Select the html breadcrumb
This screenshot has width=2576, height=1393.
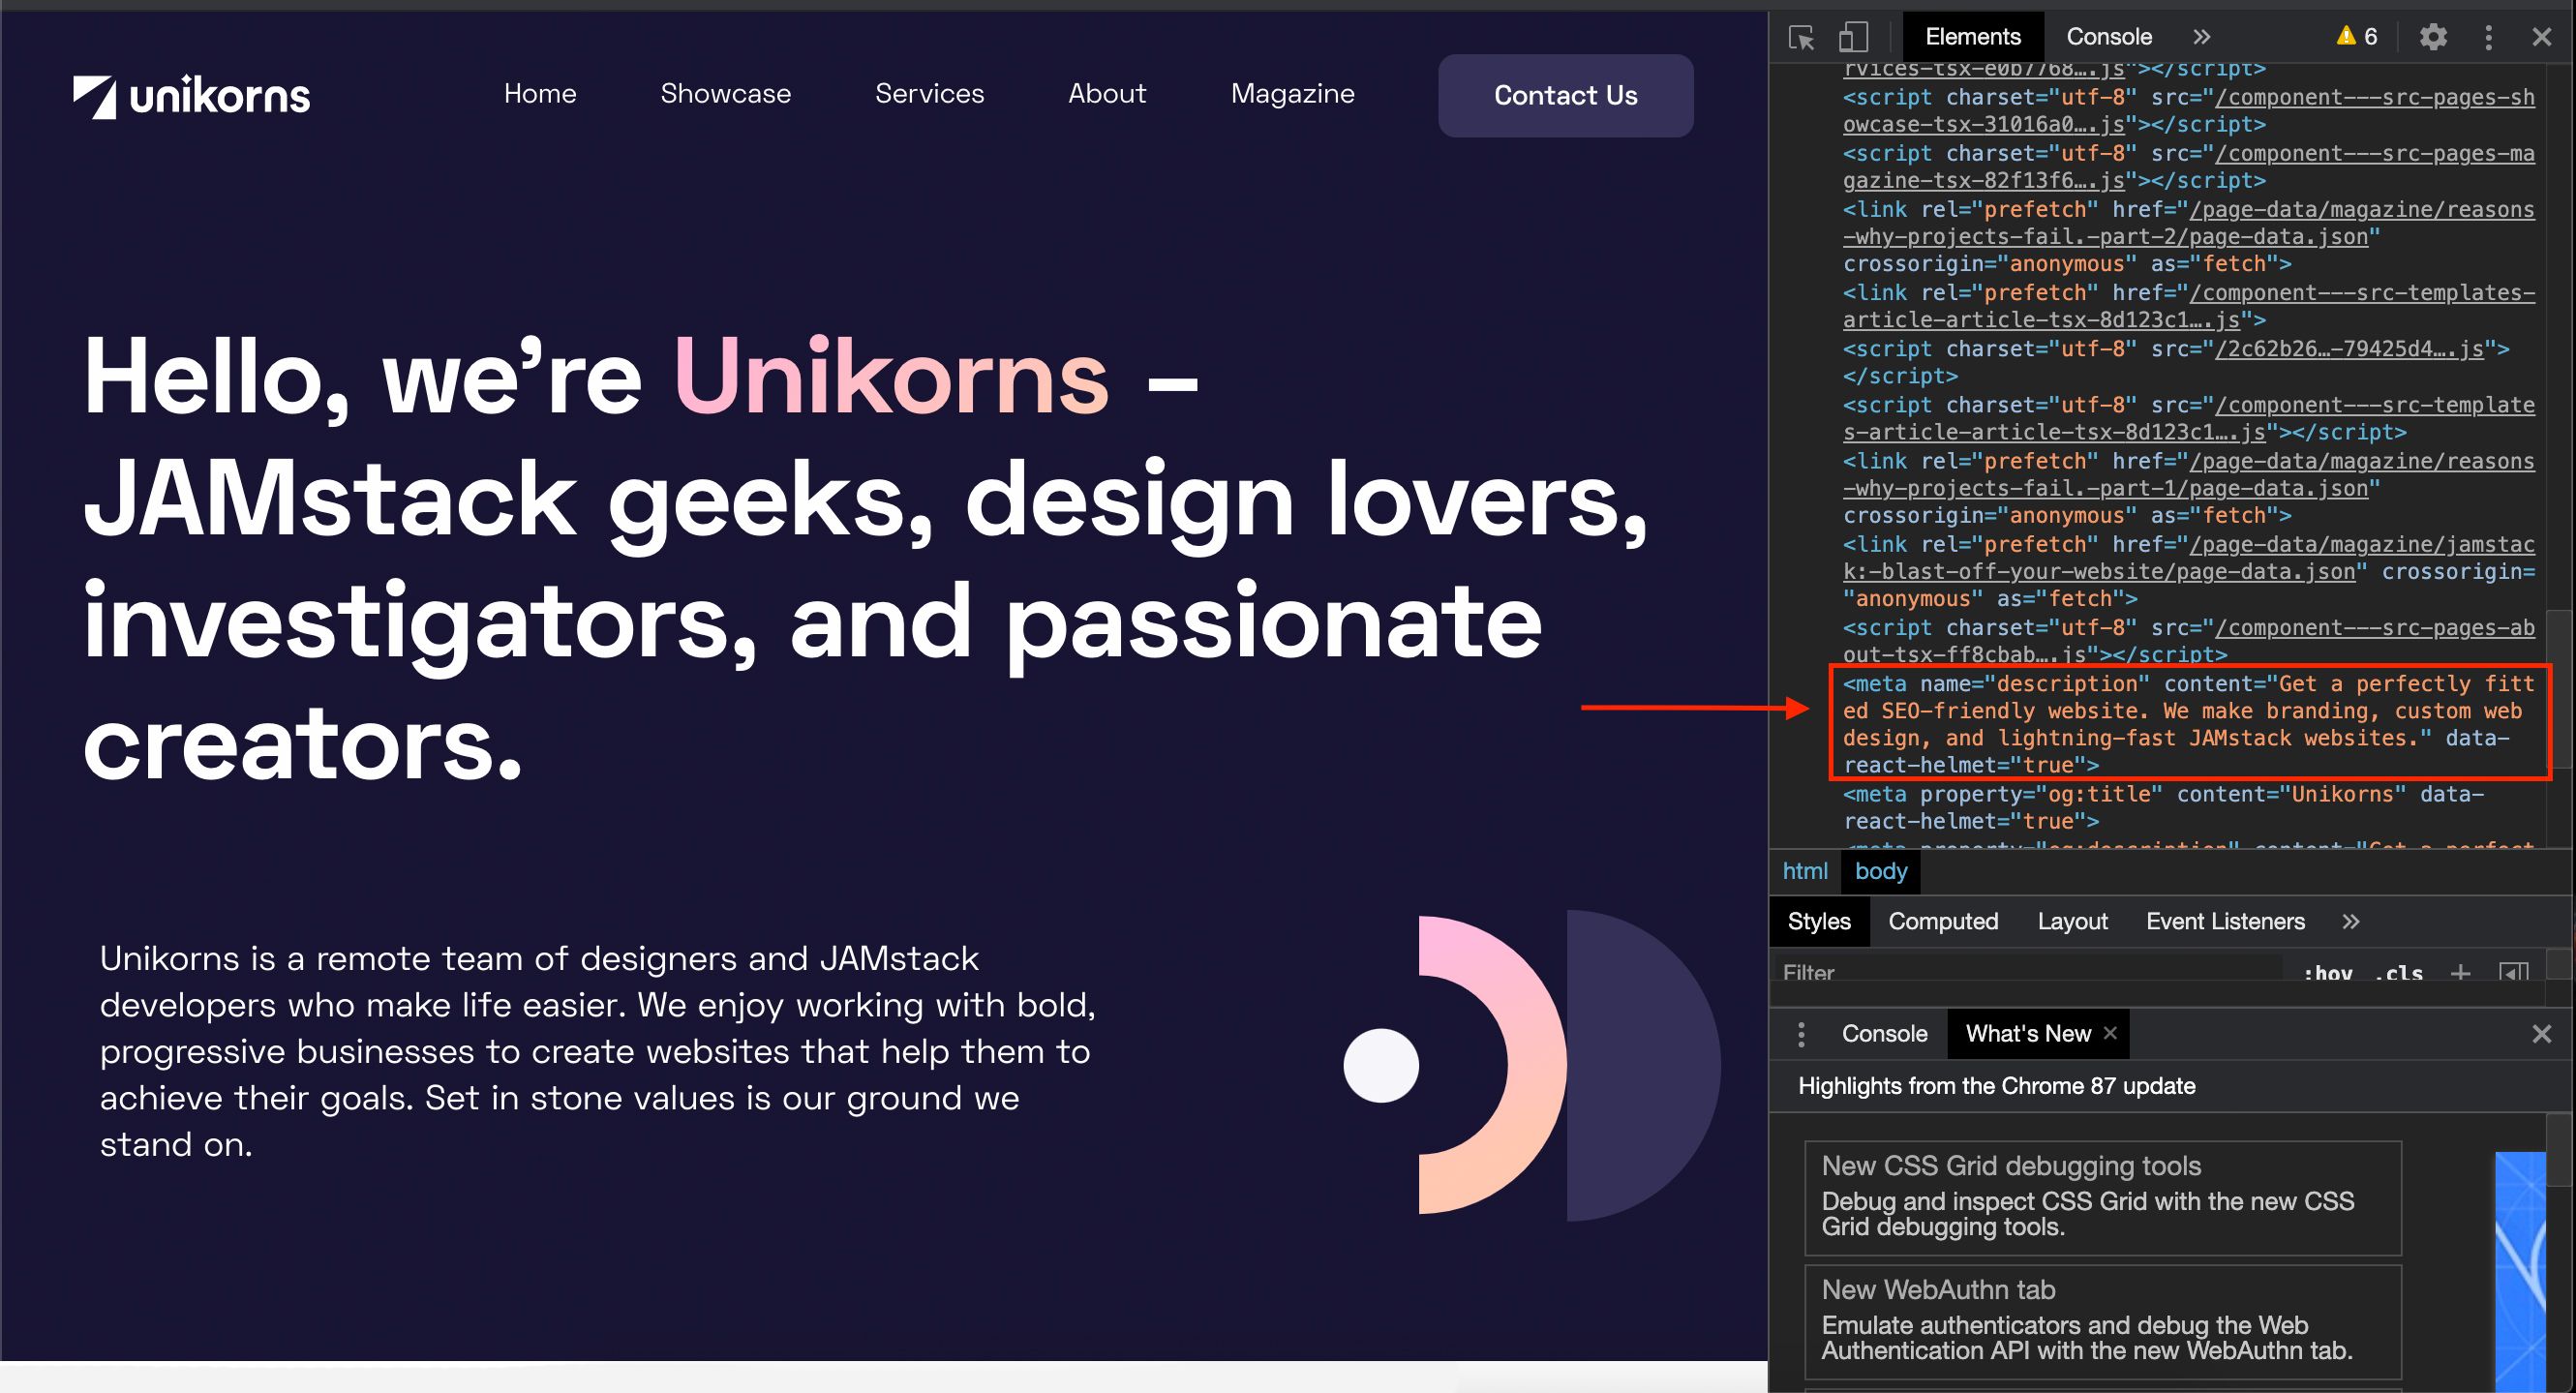(x=1805, y=871)
